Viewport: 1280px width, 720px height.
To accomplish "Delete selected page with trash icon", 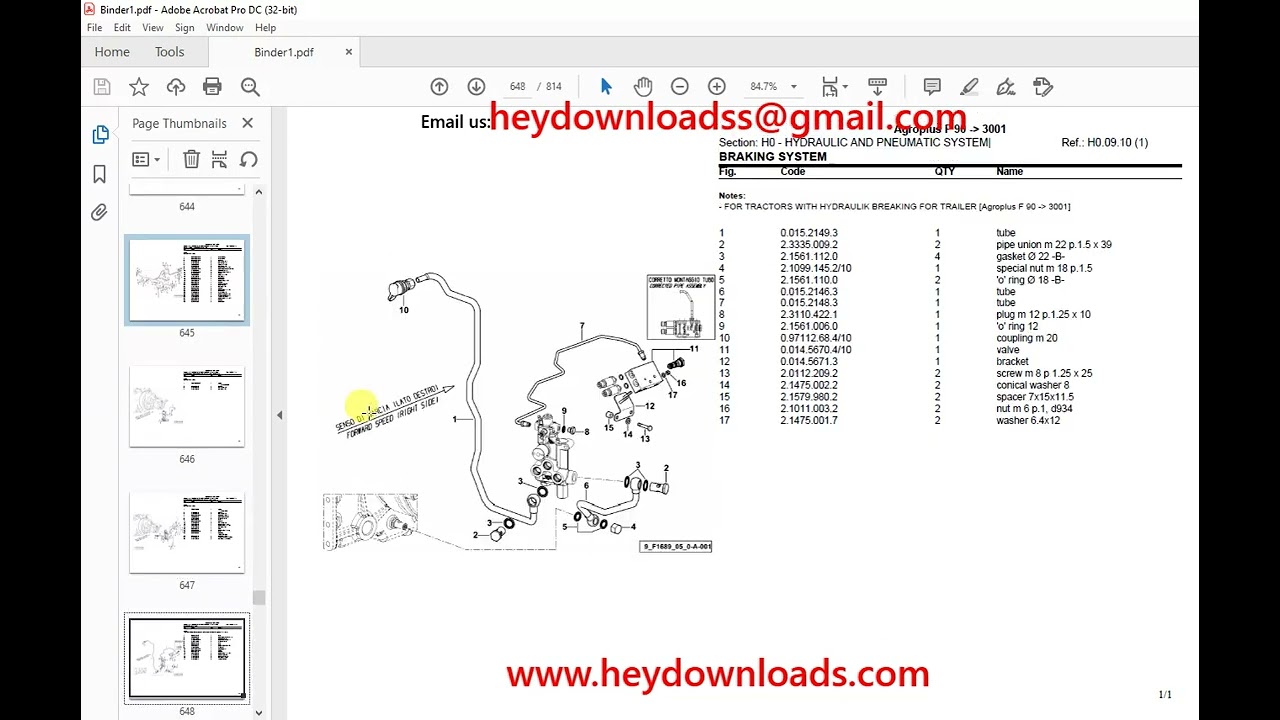I will 192,159.
